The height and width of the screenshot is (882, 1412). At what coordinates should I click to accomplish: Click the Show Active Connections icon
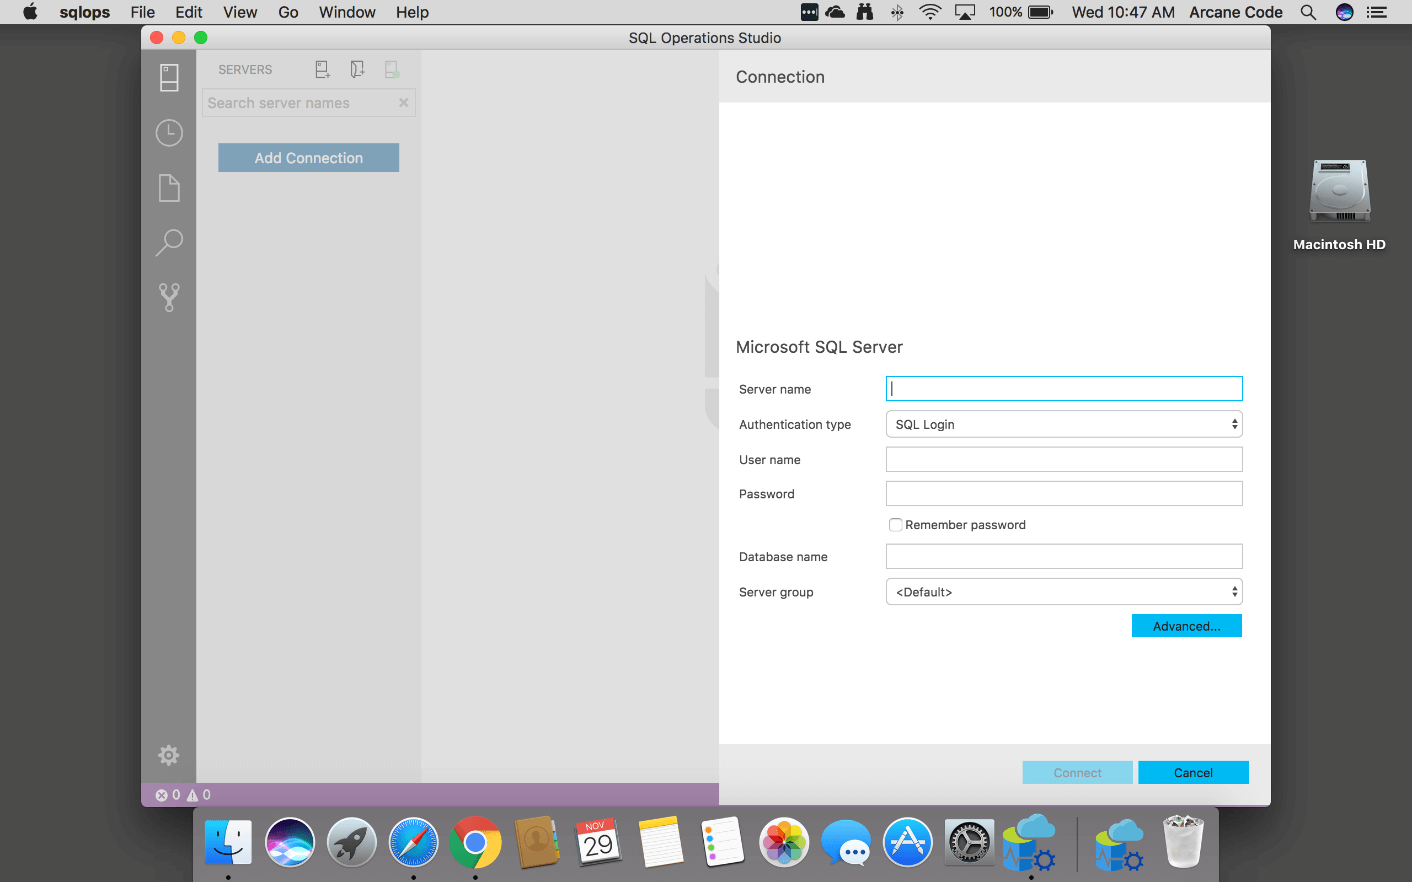click(x=392, y=69)
